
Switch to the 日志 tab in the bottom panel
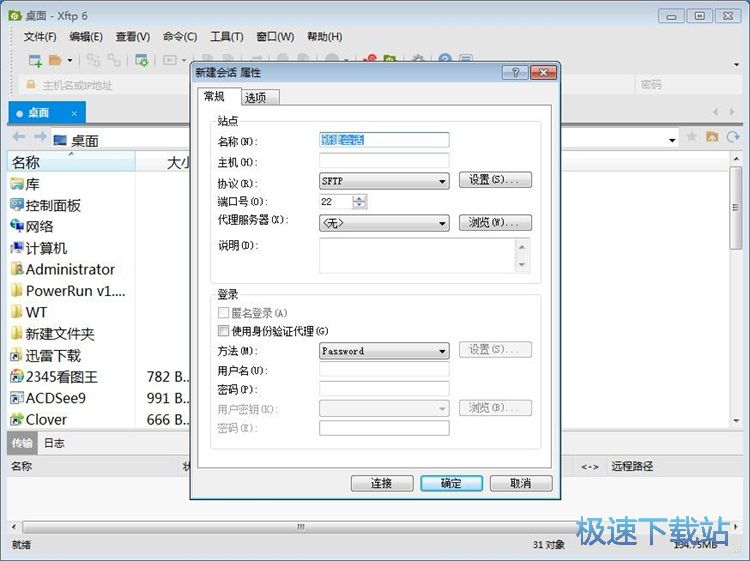[x=54, y=443]
